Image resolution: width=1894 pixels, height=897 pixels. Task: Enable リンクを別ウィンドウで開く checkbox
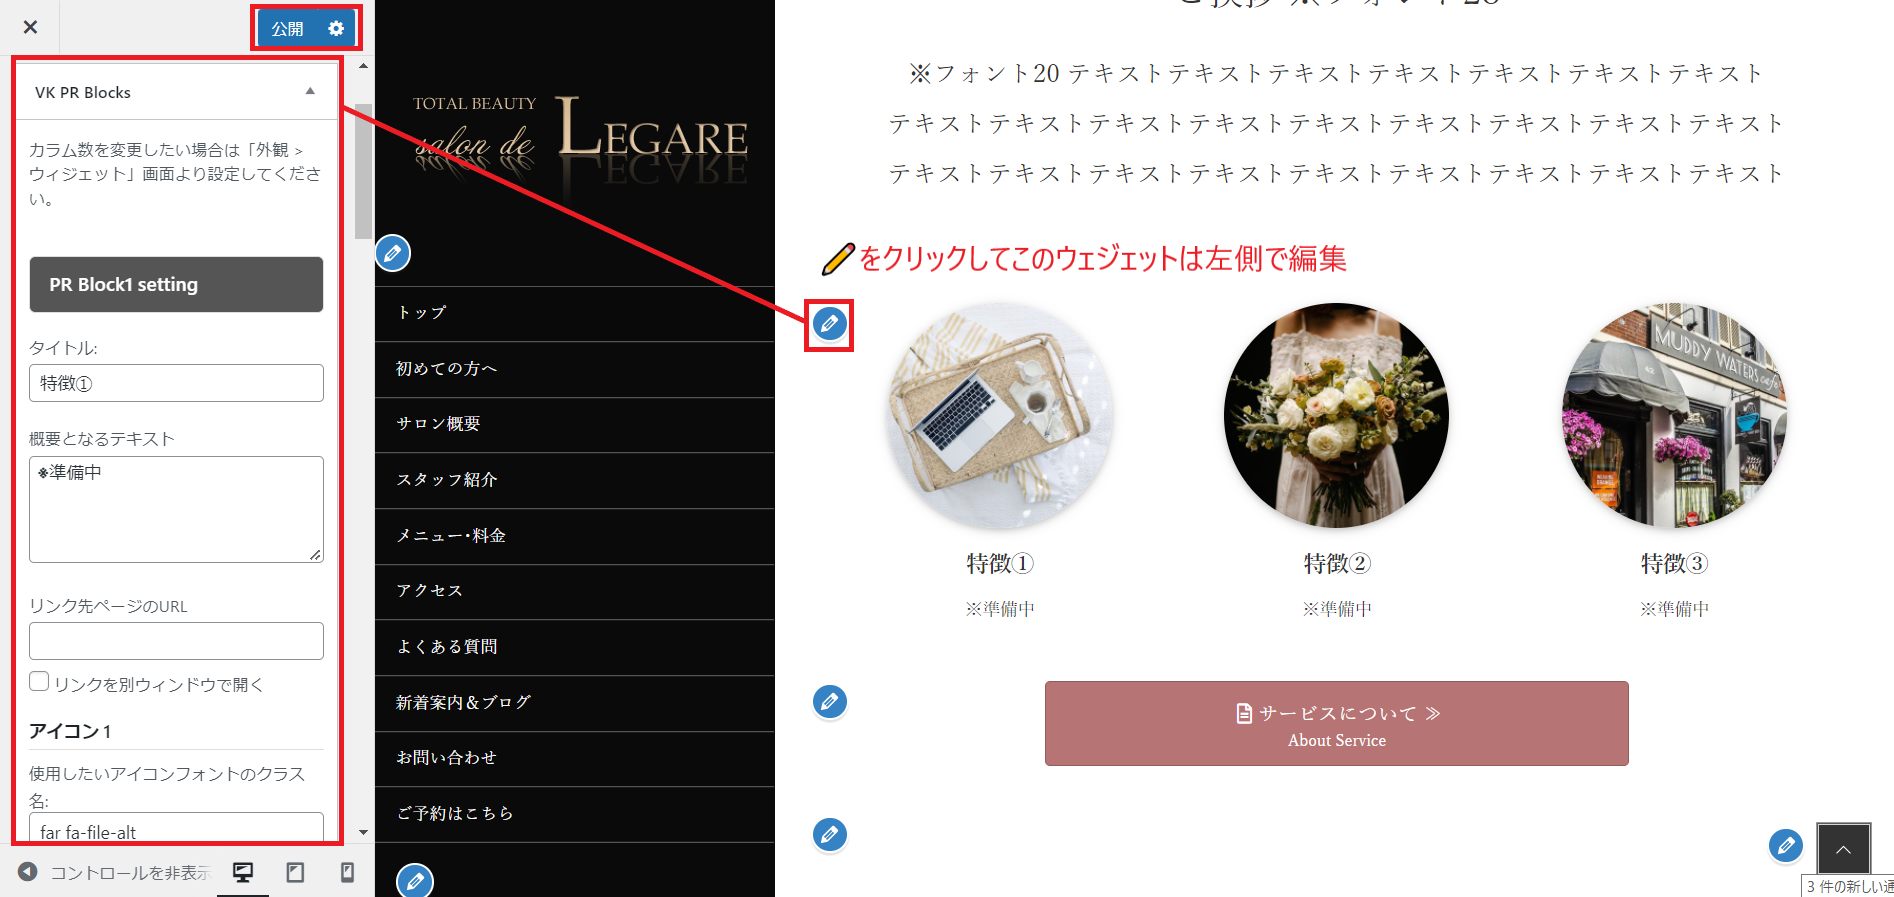click(x=39, y=682)
